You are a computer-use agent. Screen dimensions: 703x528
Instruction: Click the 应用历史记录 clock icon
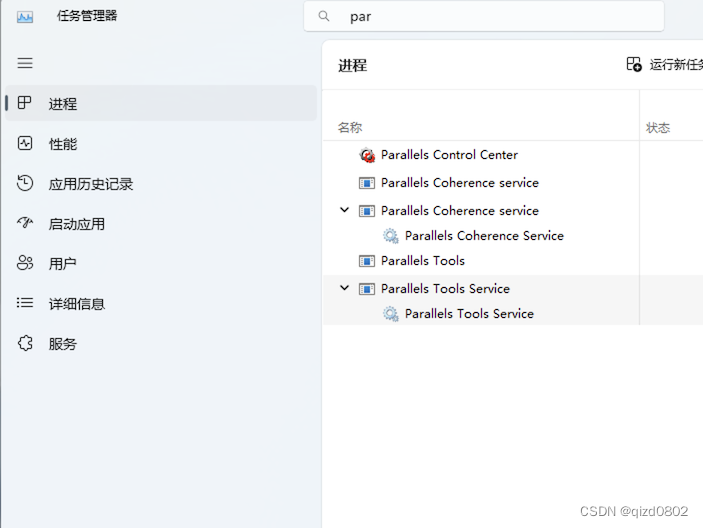coord(25,183)
